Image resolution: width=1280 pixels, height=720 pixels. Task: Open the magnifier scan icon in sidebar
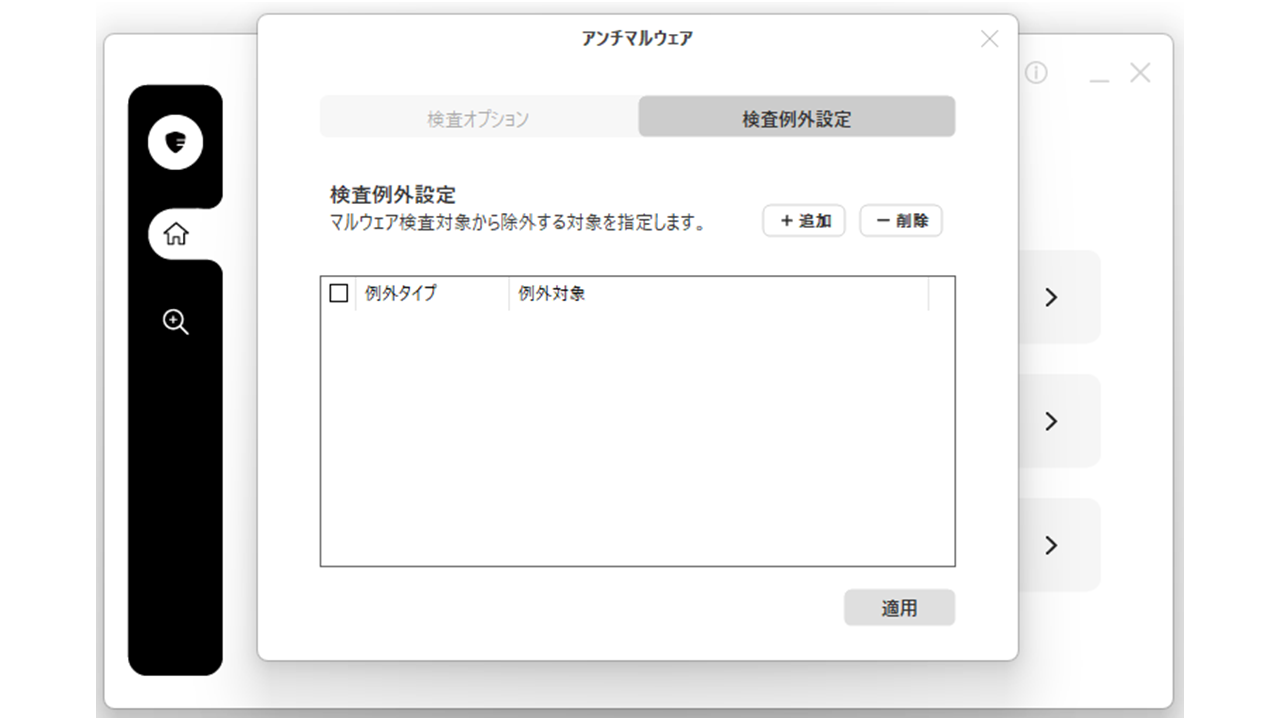click(x=176, y=321)
